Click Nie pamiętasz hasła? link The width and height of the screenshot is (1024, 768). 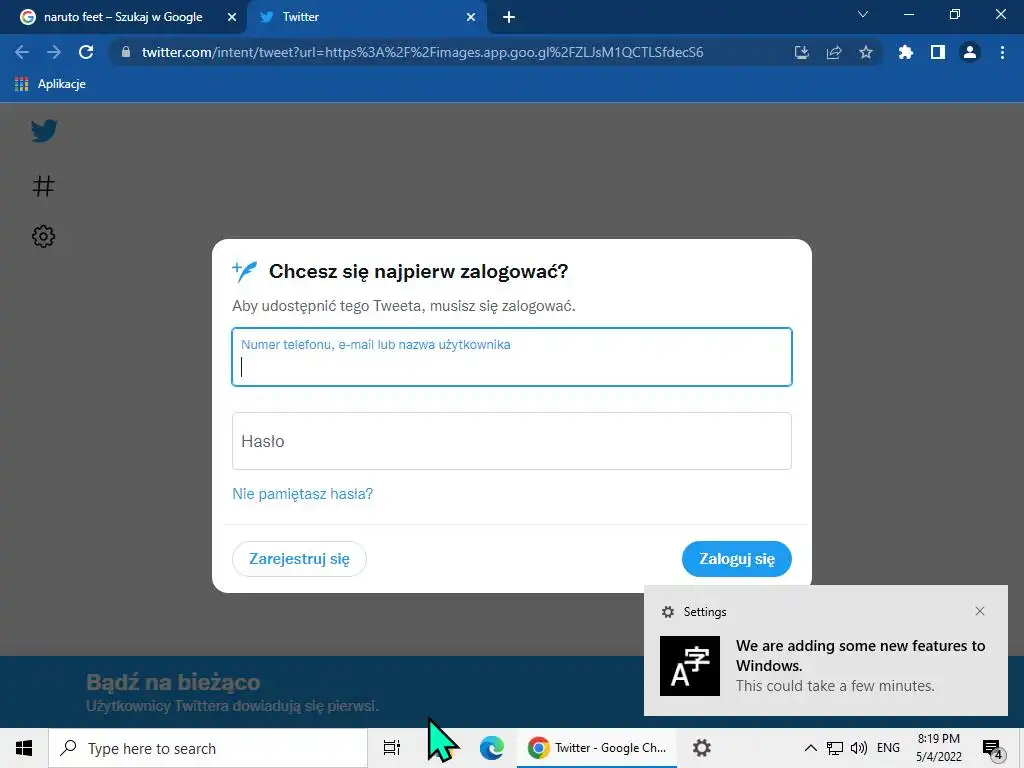pyautogui.click(x=302, y=494)
